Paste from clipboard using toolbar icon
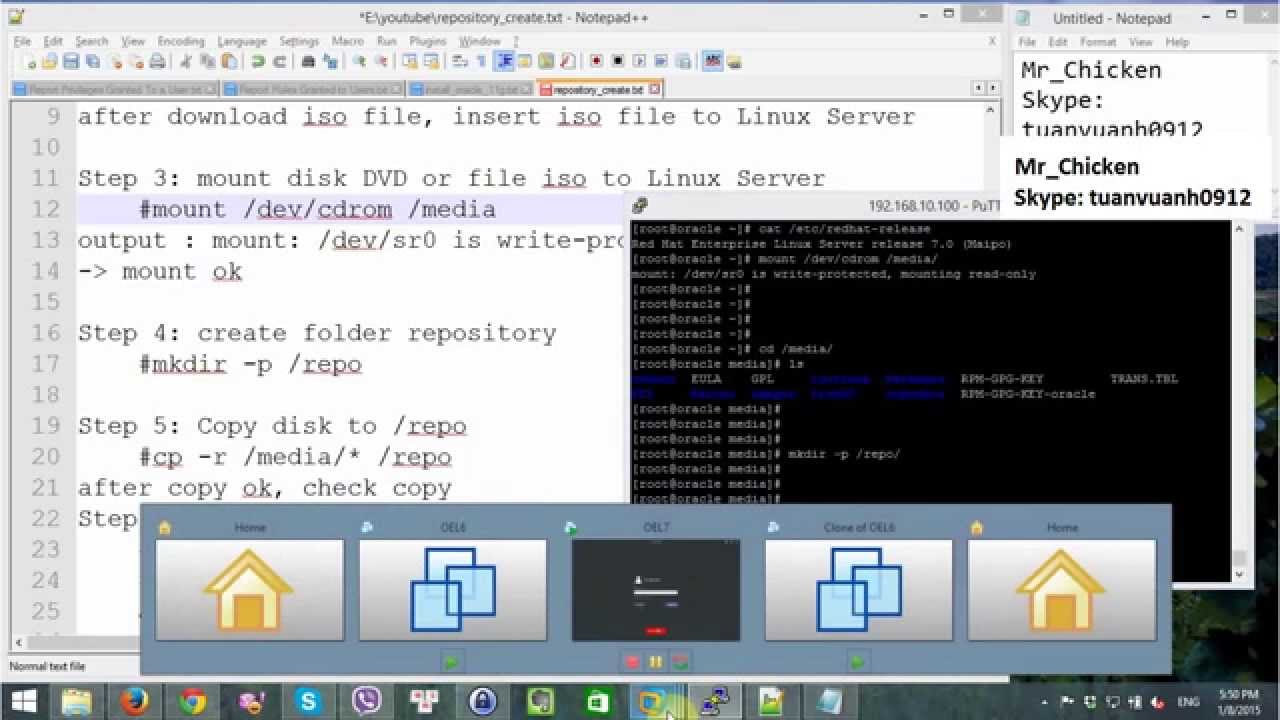Image resolution: width=1280 pixels, height=720 pixels. click(228, 61)
